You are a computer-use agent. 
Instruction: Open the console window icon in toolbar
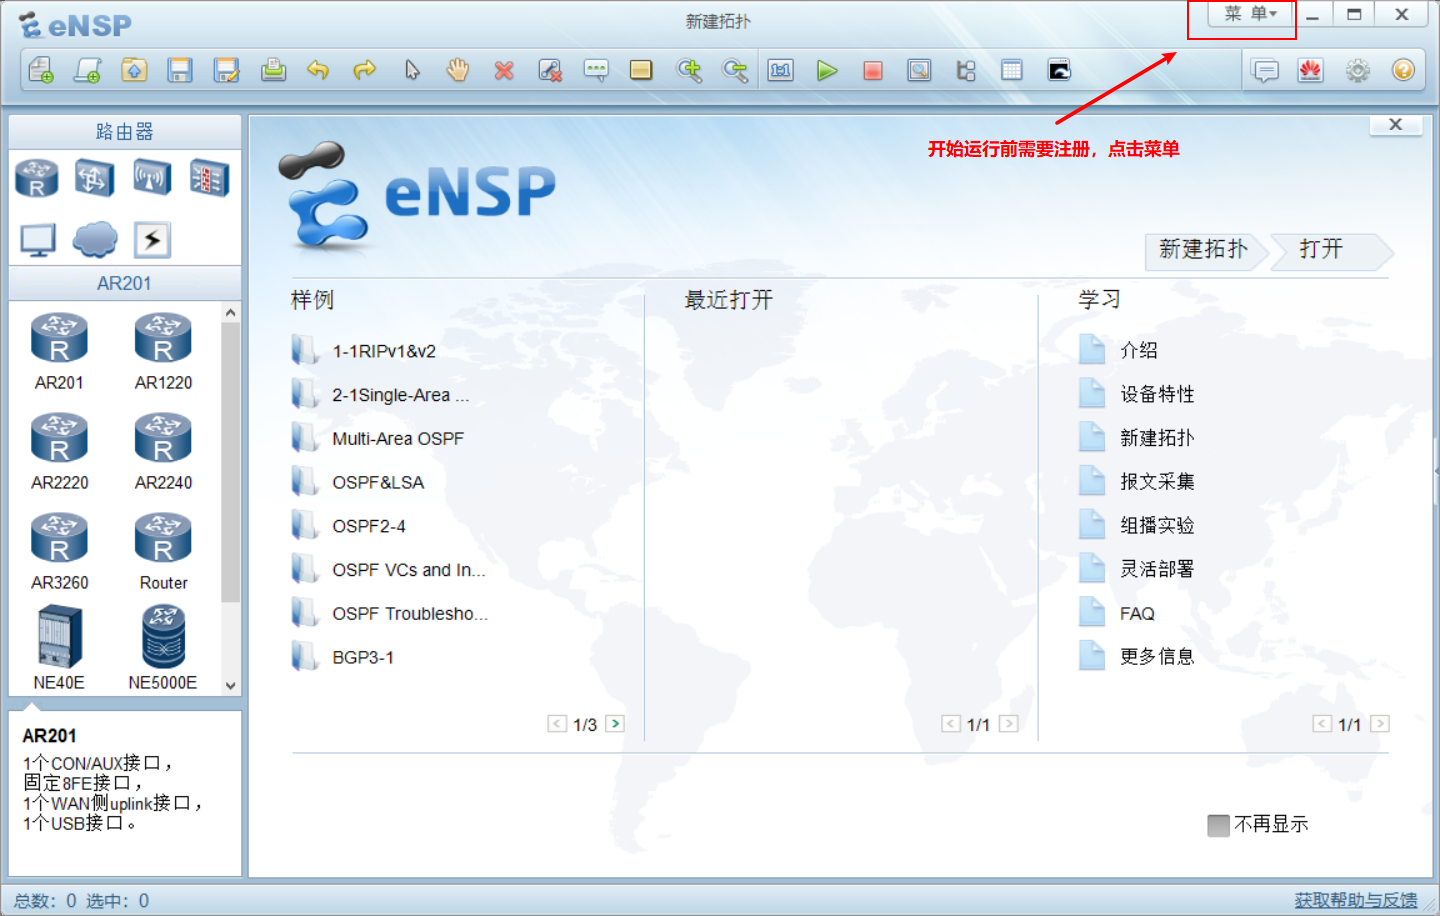coord(1059,70)
